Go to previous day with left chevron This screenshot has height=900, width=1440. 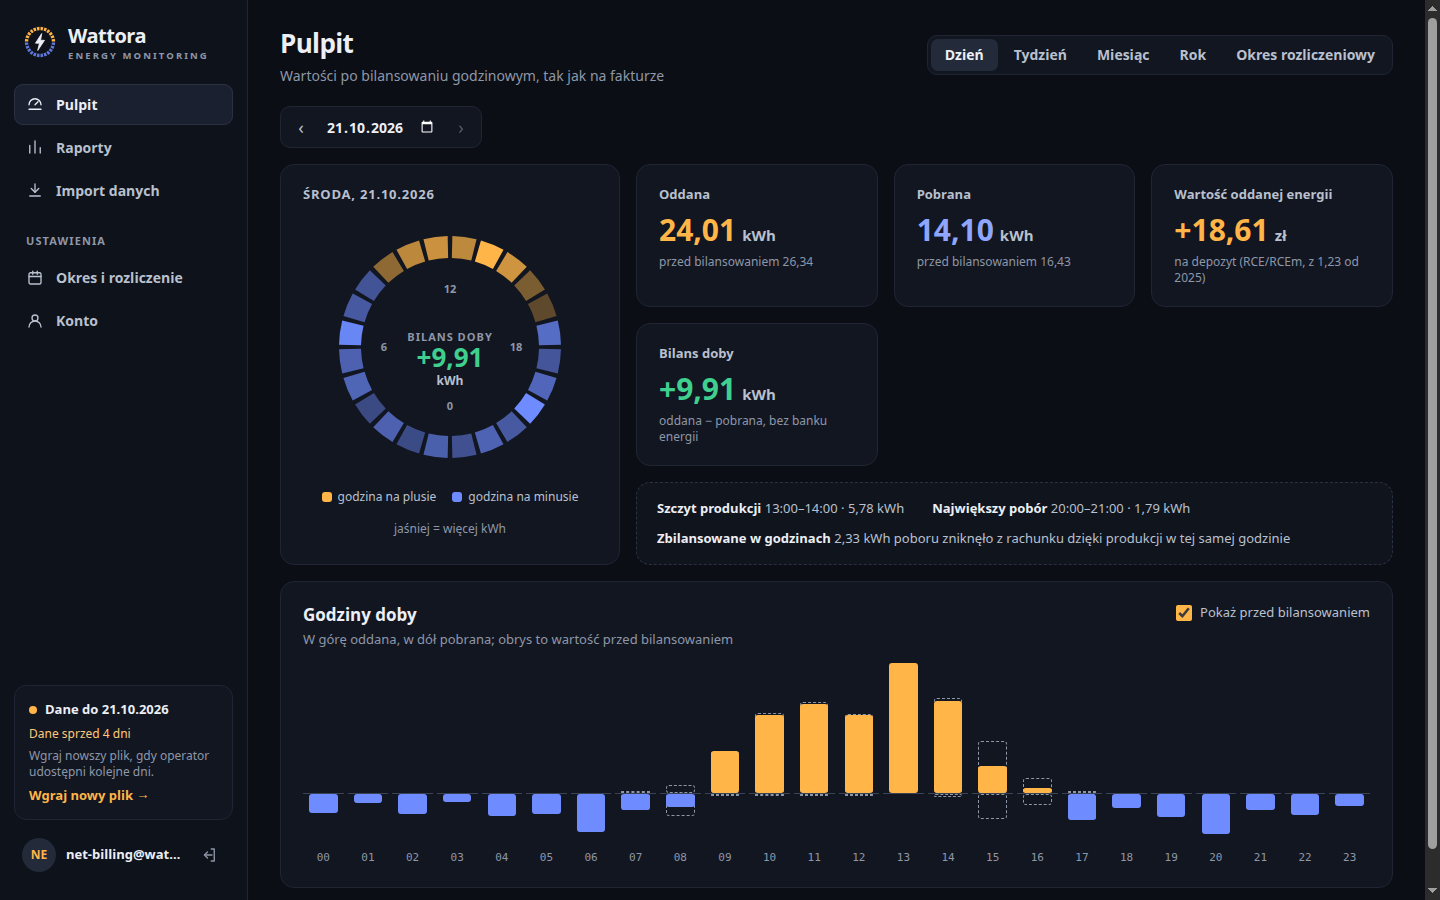tap(301, 128)
